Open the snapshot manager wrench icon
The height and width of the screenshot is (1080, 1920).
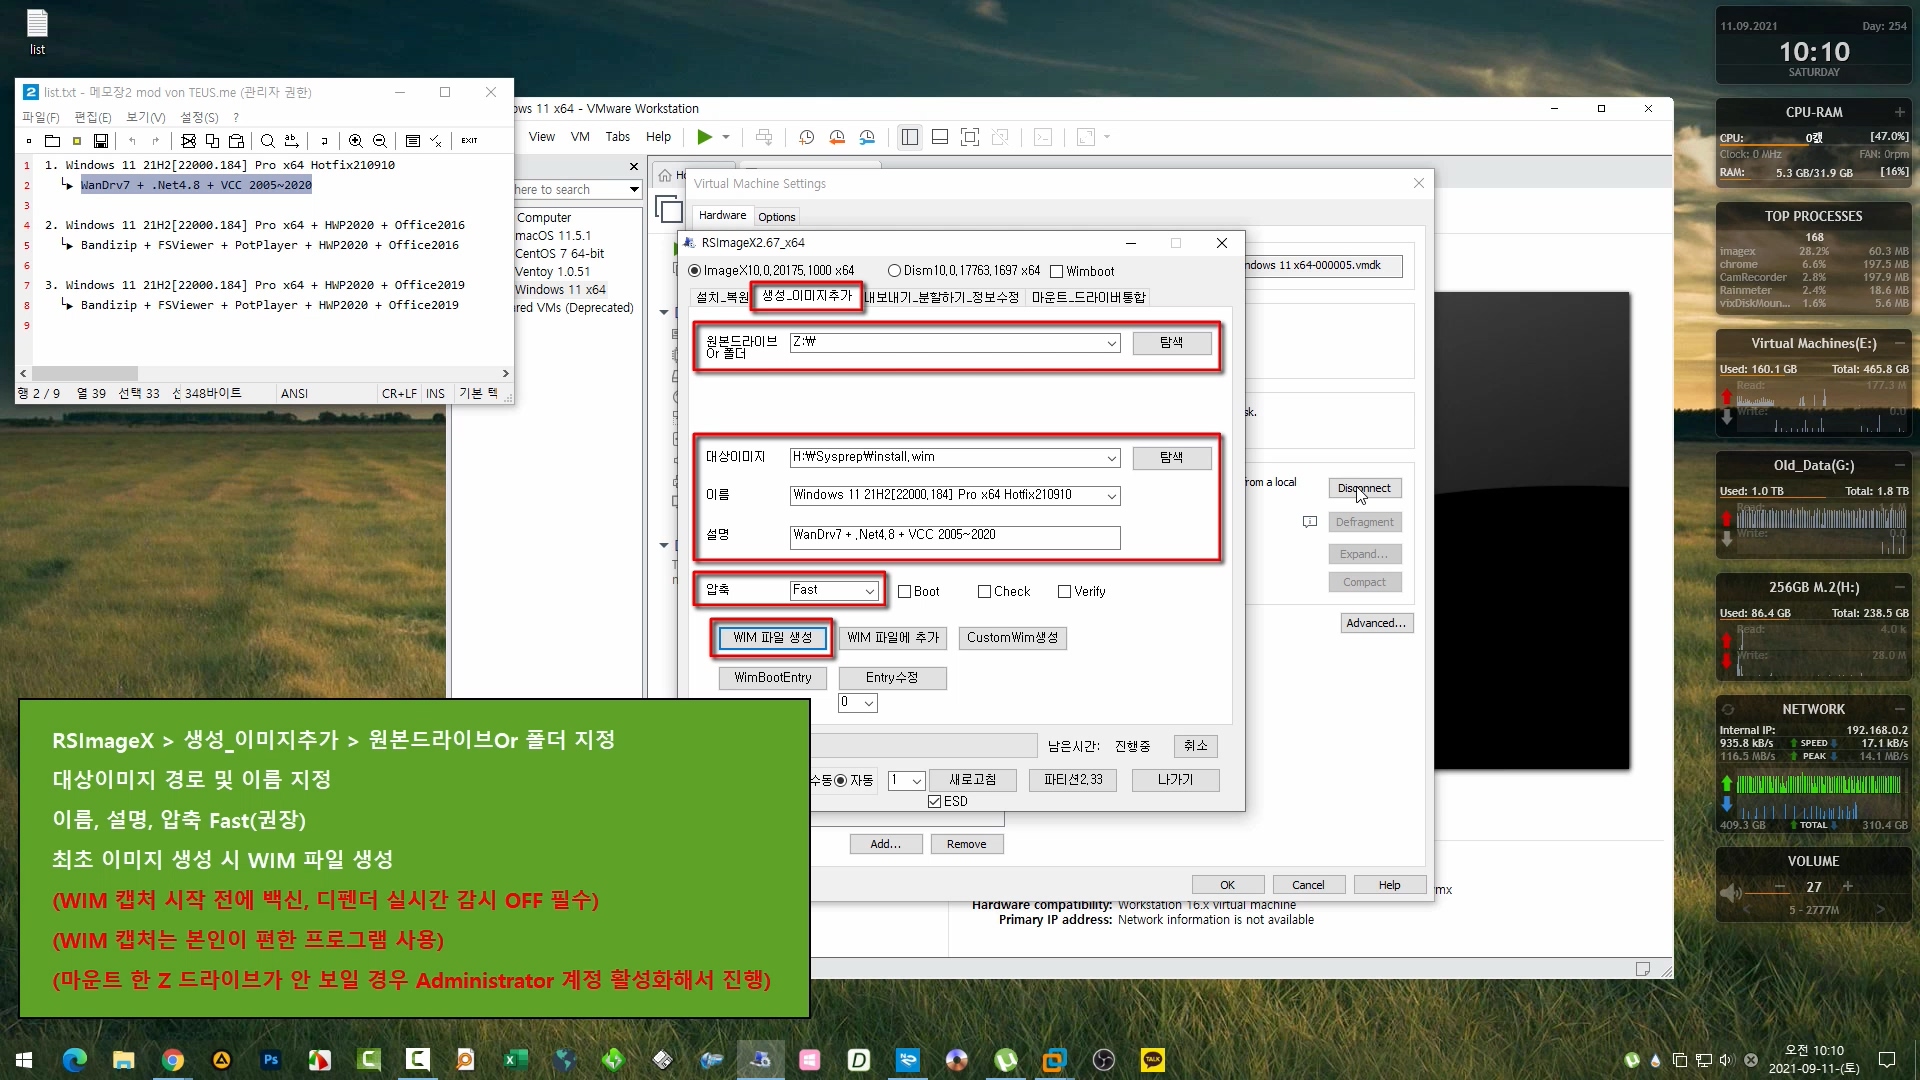click(867, 137)
